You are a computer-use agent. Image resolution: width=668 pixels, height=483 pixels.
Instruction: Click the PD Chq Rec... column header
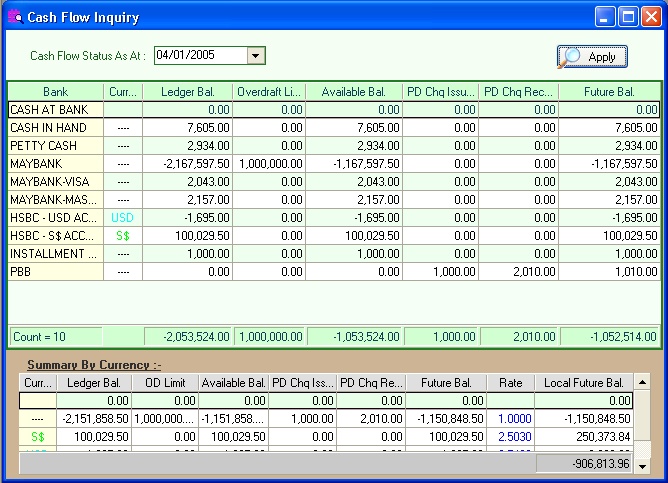[x=518, y=92]
